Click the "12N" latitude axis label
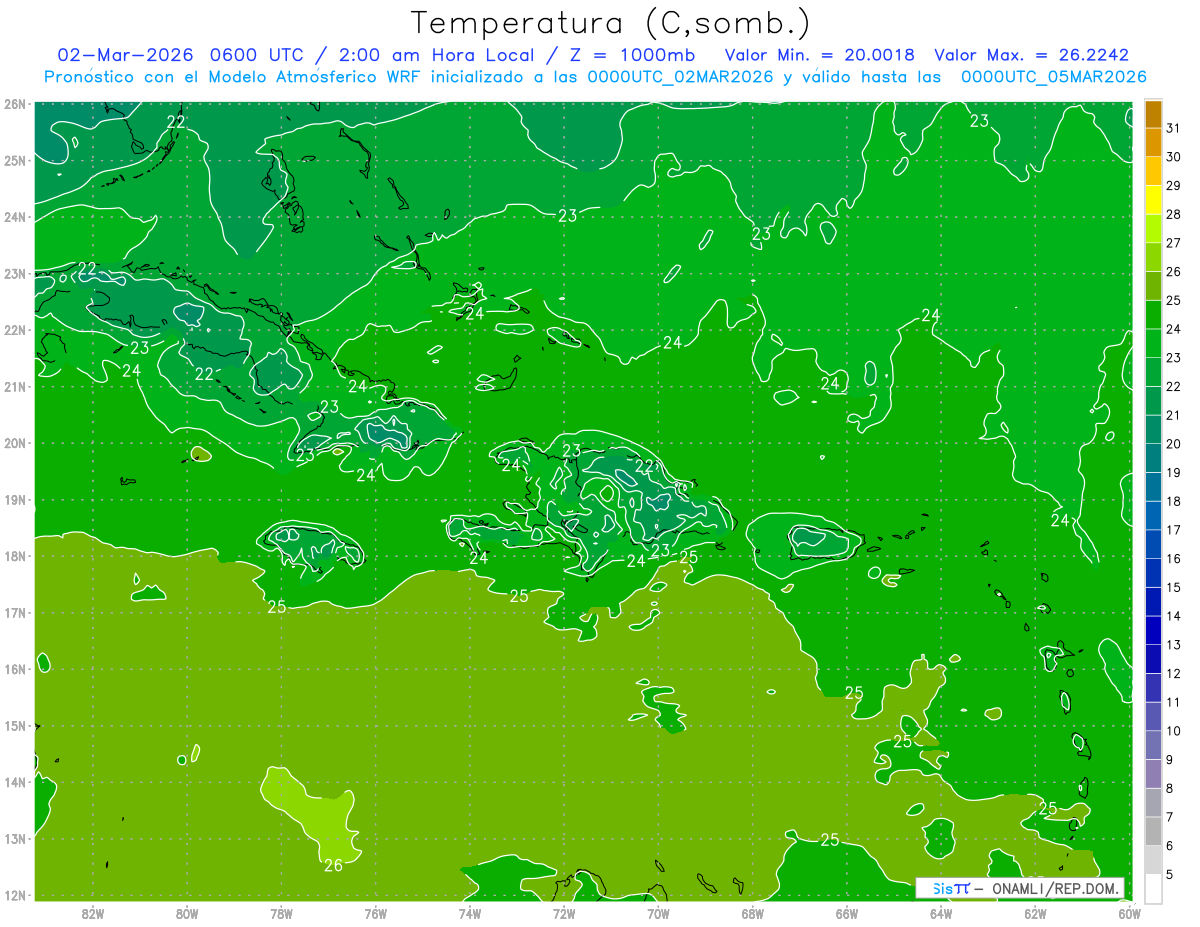 (15, 895)
